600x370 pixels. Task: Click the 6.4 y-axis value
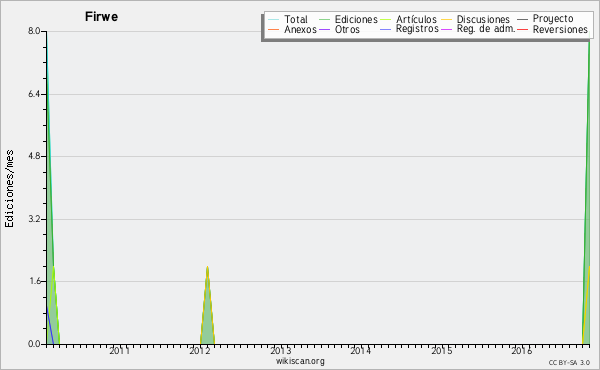(34, 94)
